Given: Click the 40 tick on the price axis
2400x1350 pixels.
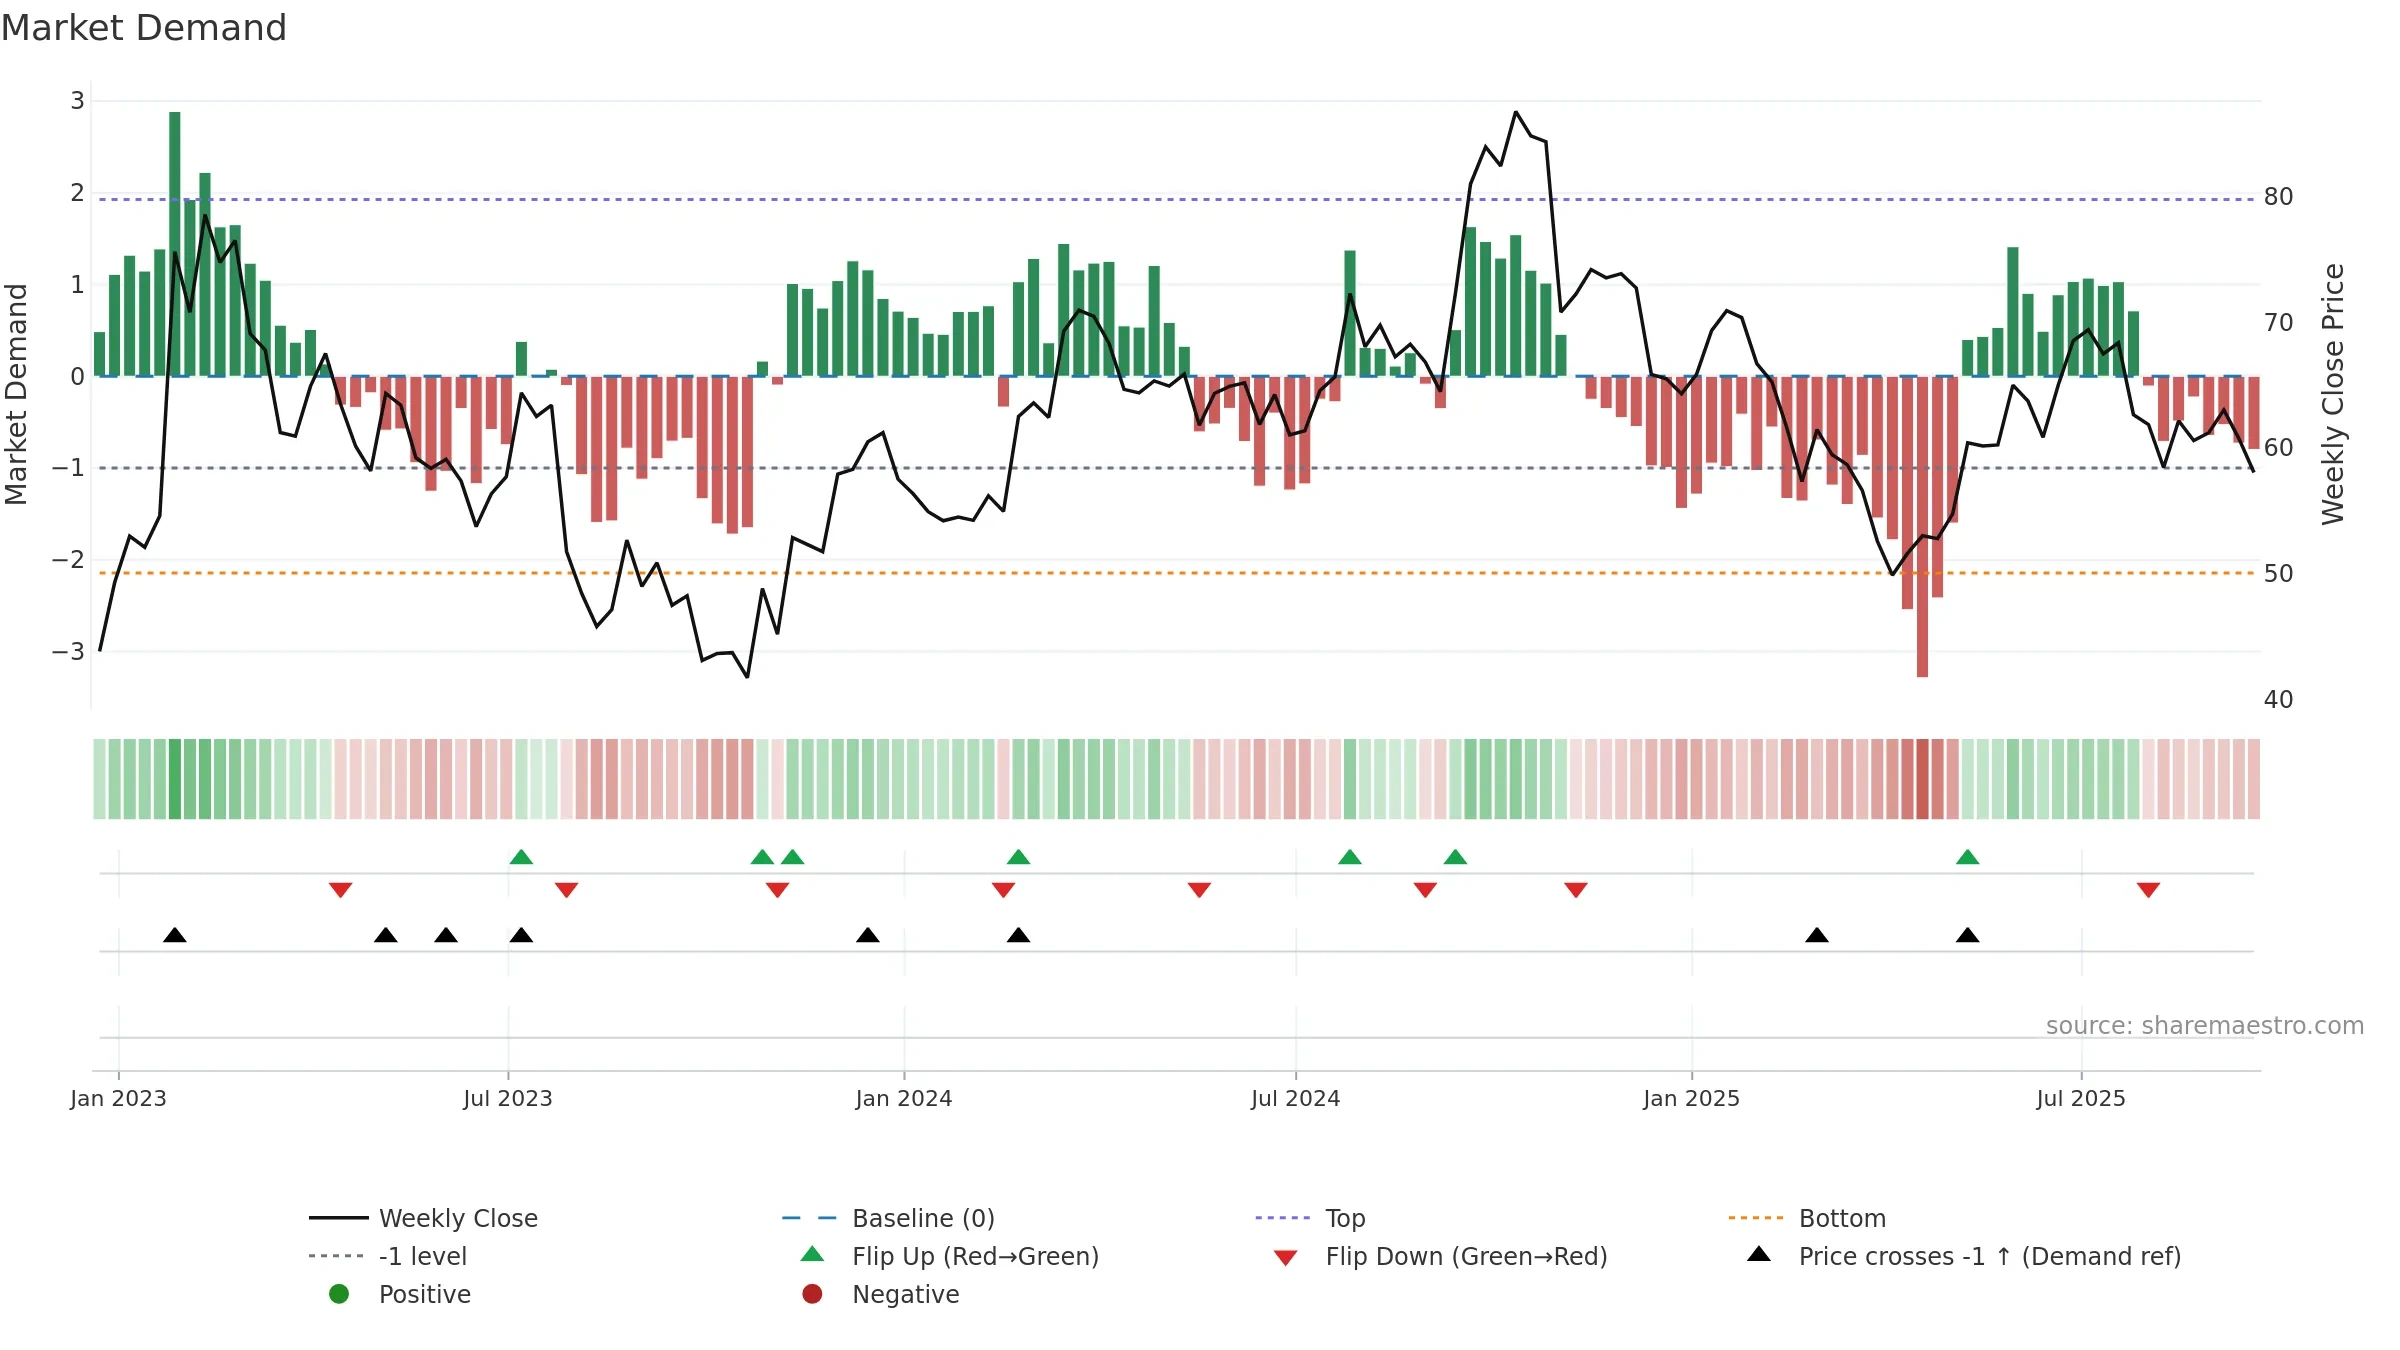Looking at the screenshot, I should 2279,700.
